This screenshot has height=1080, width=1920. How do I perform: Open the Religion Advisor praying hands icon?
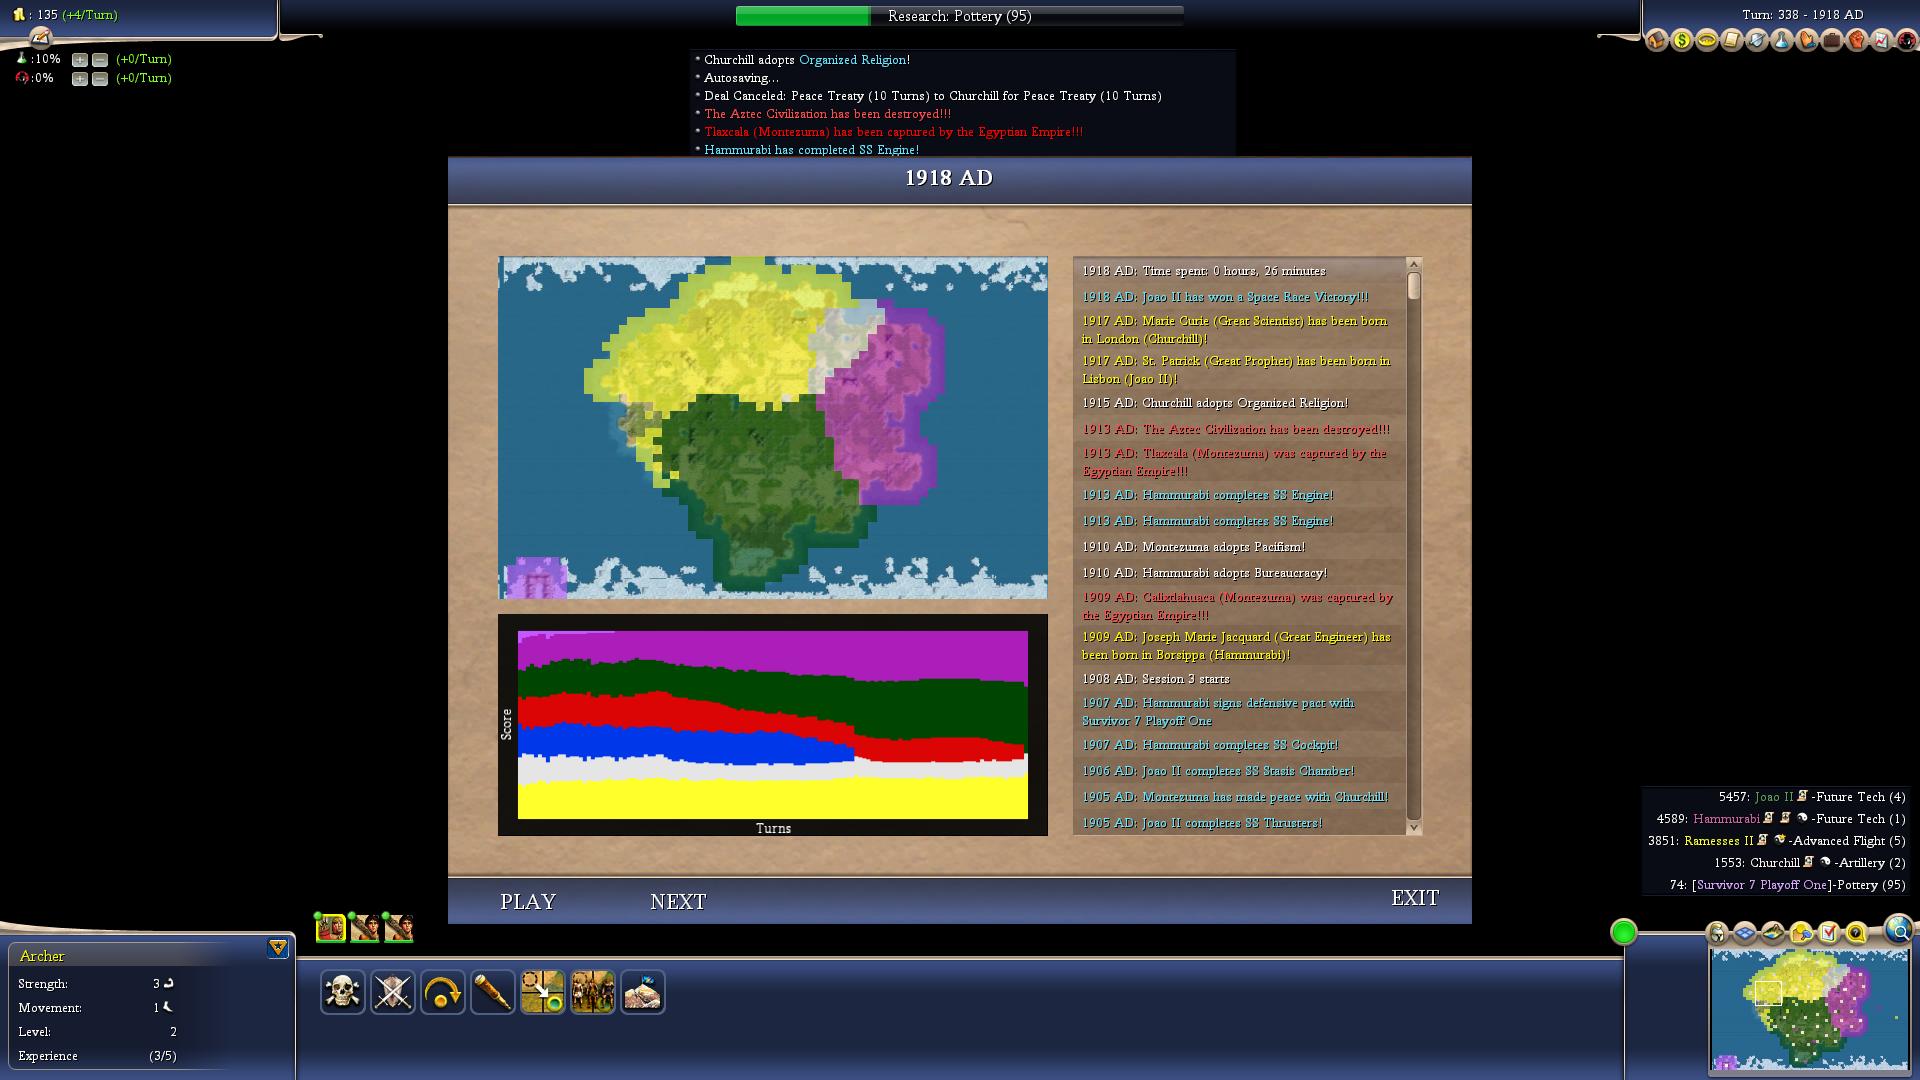[1807, 40]
